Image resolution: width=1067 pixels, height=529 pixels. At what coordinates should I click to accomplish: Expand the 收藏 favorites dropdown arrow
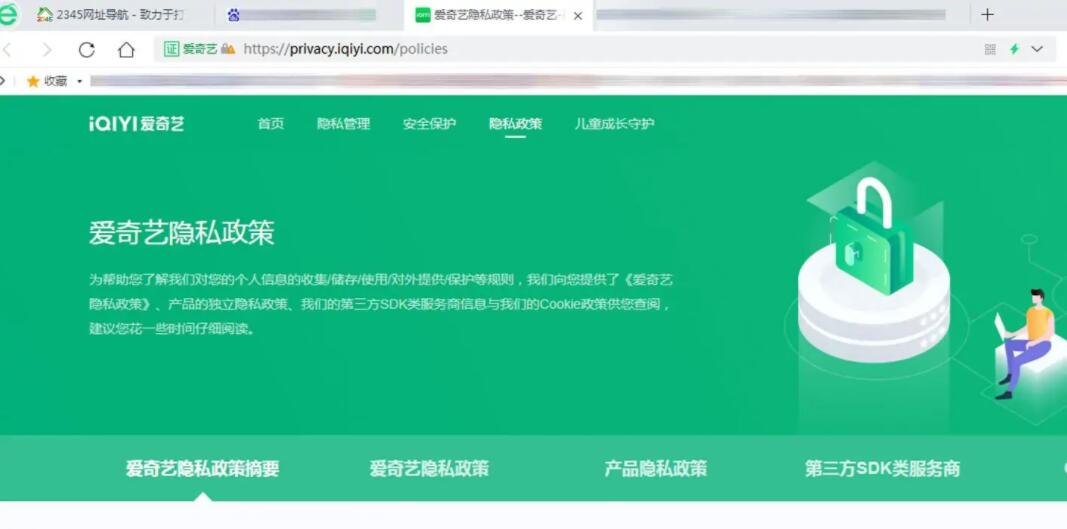[79, 82]
